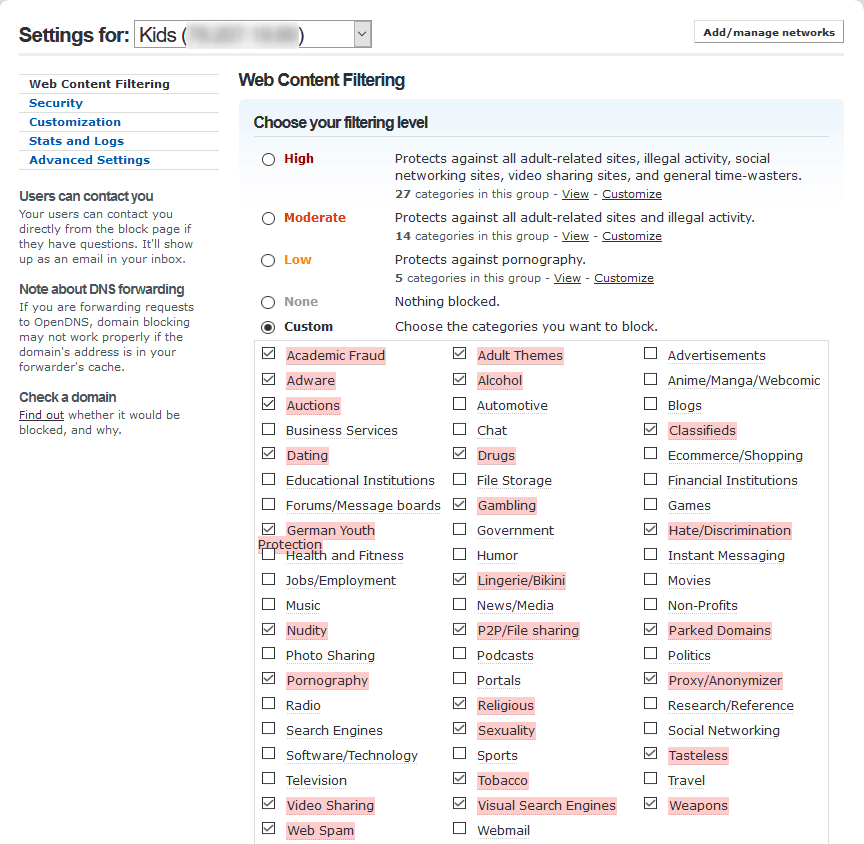Image resolution: width=864 pixels, height=844 pixels.
Task: Click the Add/manage networks button
Action: [768, 32]
